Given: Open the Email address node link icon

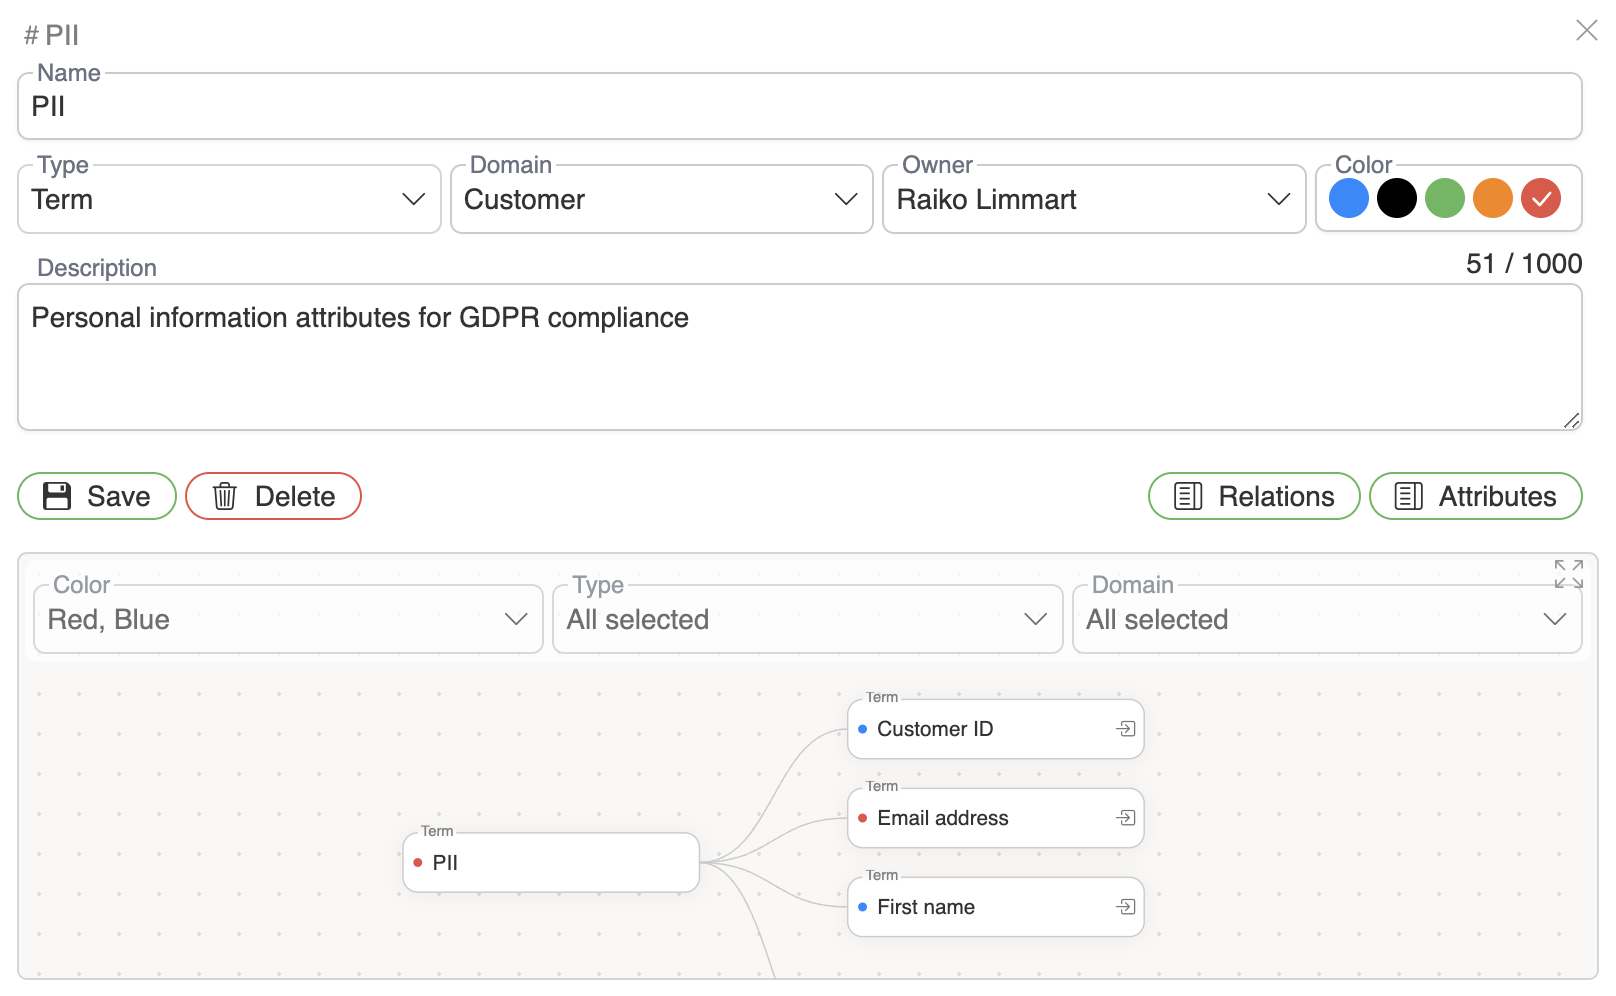Looking at the screenshot, I should coord(1125,818).
